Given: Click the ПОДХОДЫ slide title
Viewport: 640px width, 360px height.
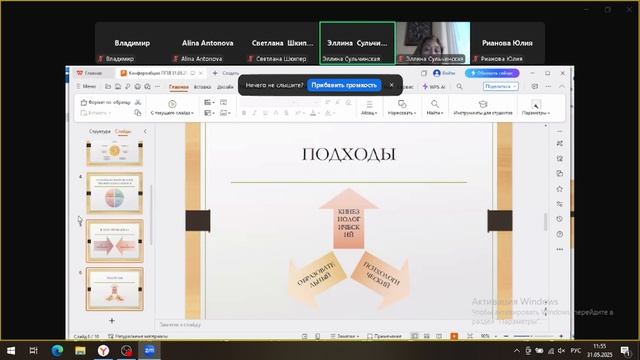Looking at the screenshot, I should pos(349,155).
